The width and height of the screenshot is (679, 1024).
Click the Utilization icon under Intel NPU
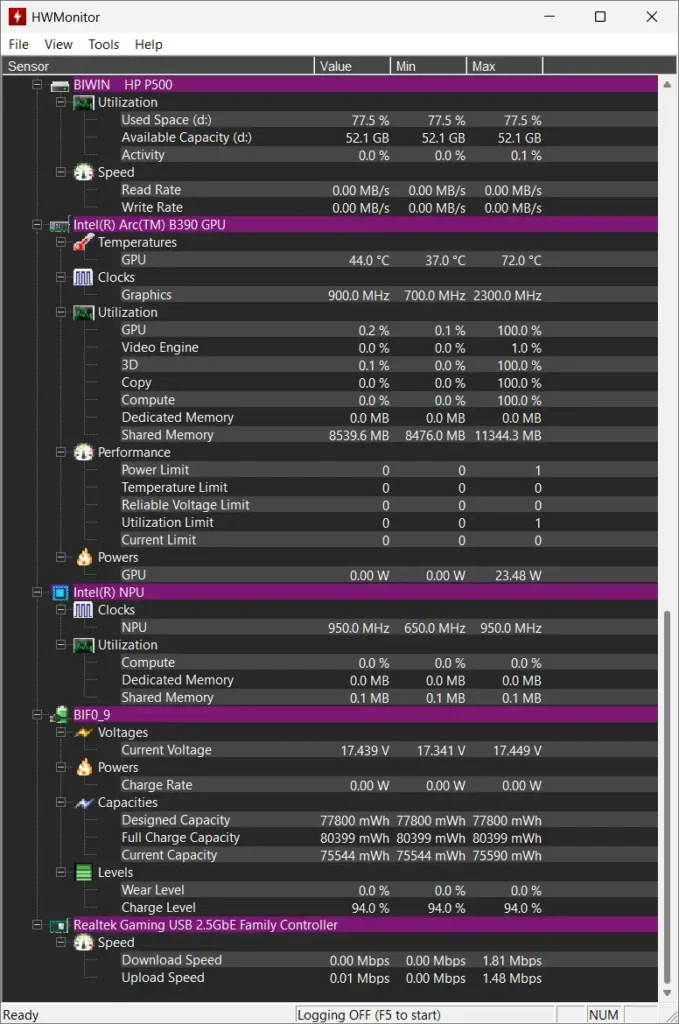84,645
